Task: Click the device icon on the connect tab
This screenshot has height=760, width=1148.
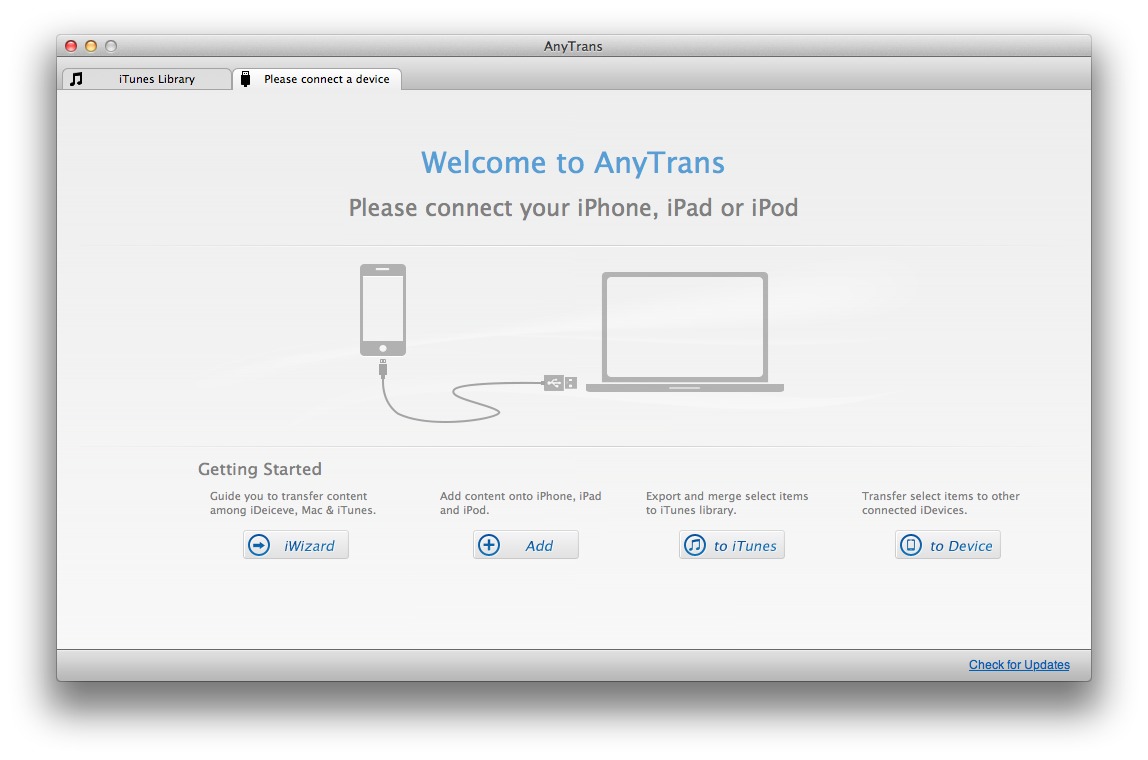Action: click(x=246, y=79)
